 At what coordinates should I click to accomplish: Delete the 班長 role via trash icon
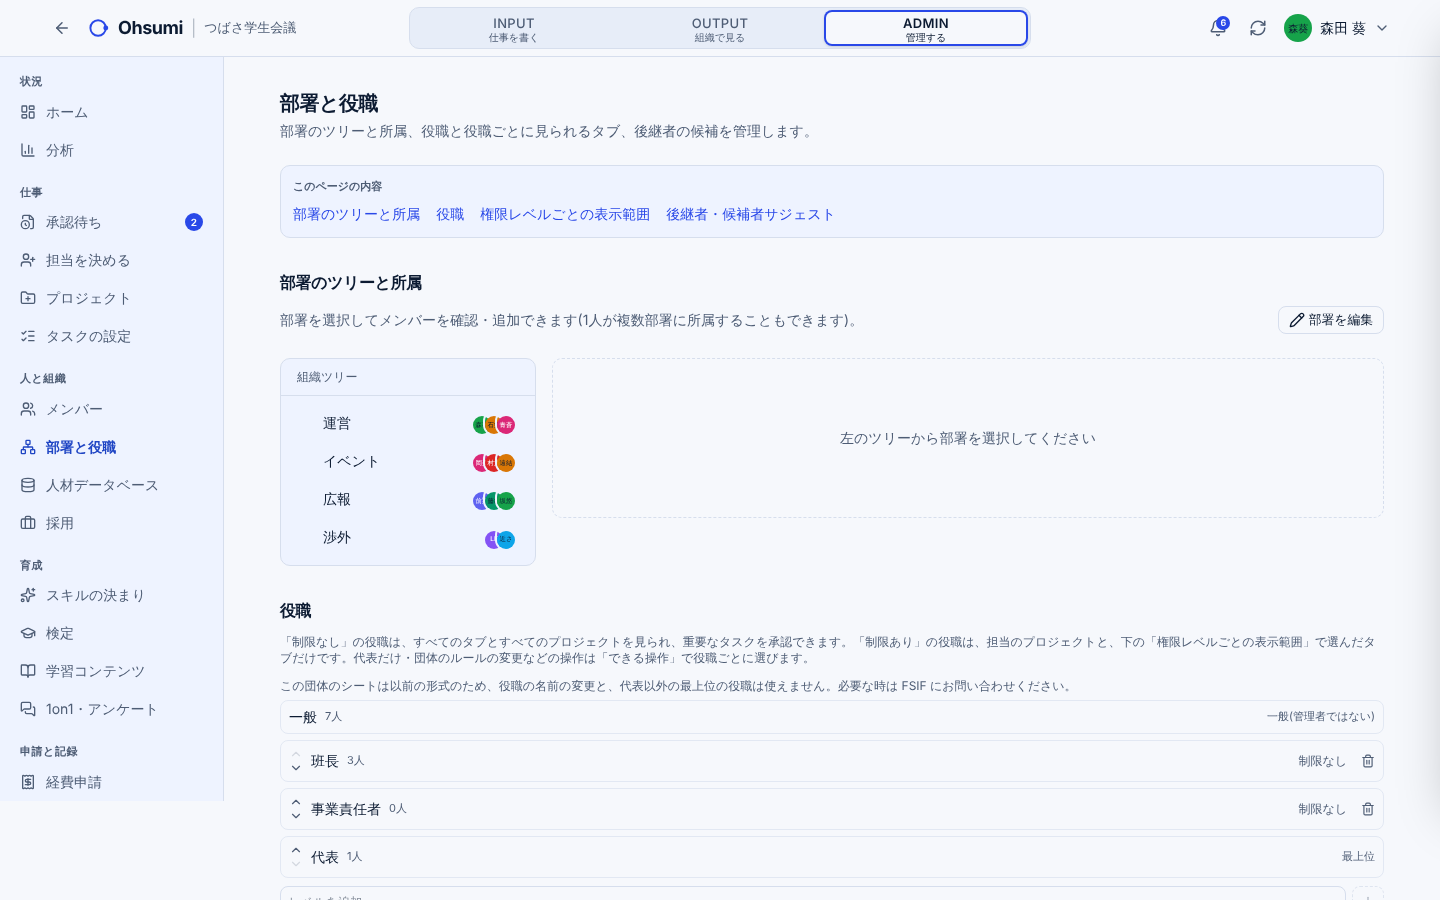(1368, 761)
